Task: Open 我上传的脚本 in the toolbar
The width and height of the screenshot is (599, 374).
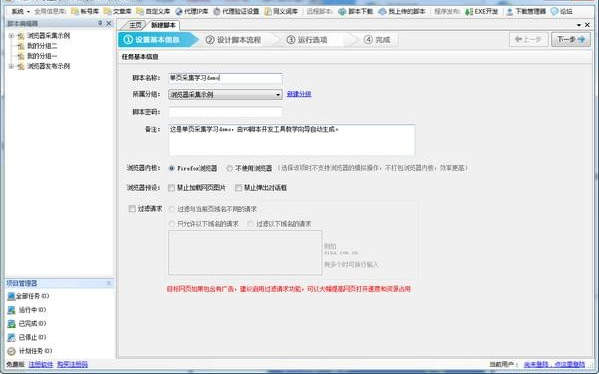Action: point(402,11)
